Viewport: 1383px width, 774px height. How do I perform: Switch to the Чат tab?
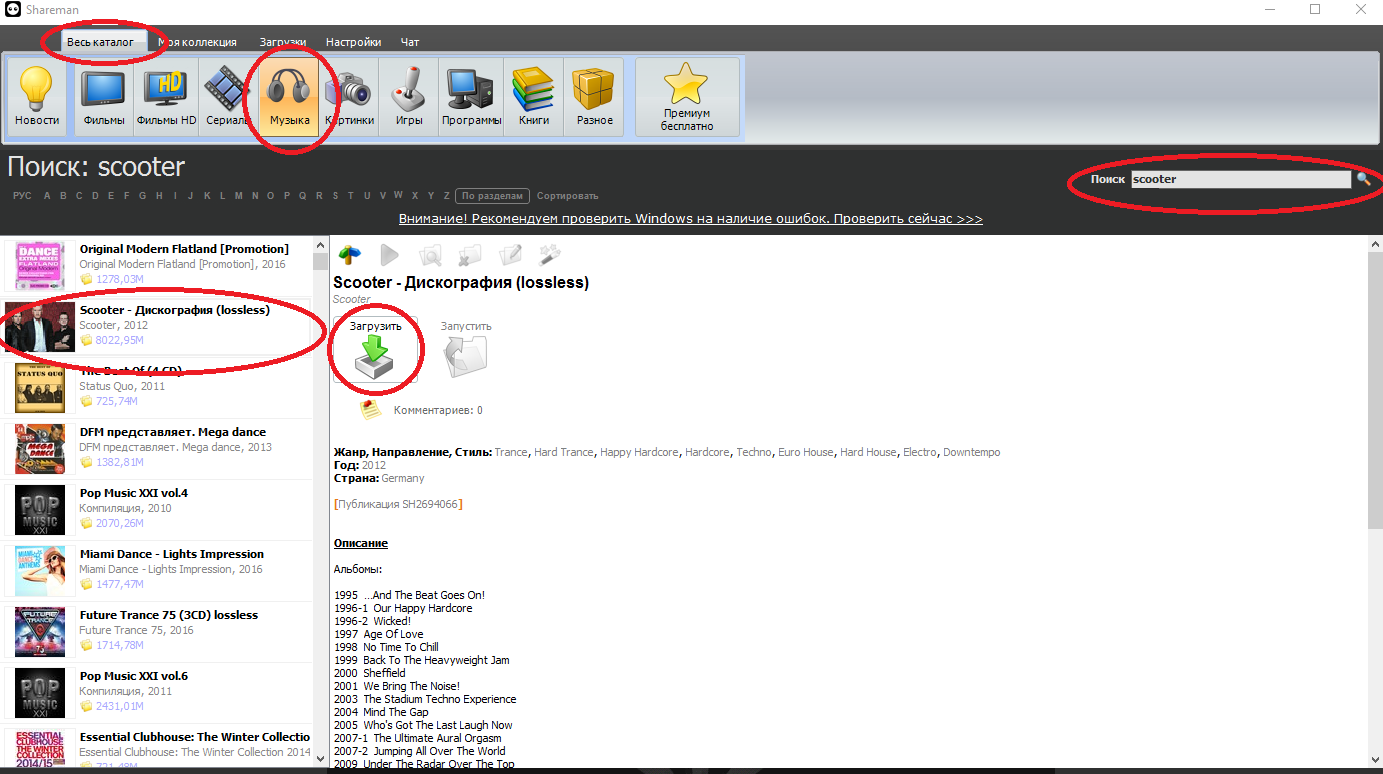tap(410, 42)
